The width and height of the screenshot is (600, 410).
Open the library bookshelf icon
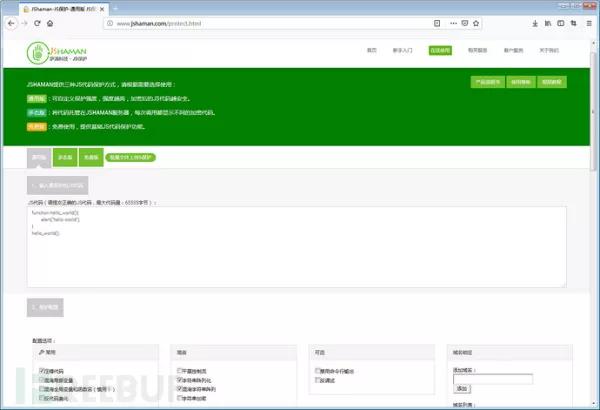[x=548, y=23]
